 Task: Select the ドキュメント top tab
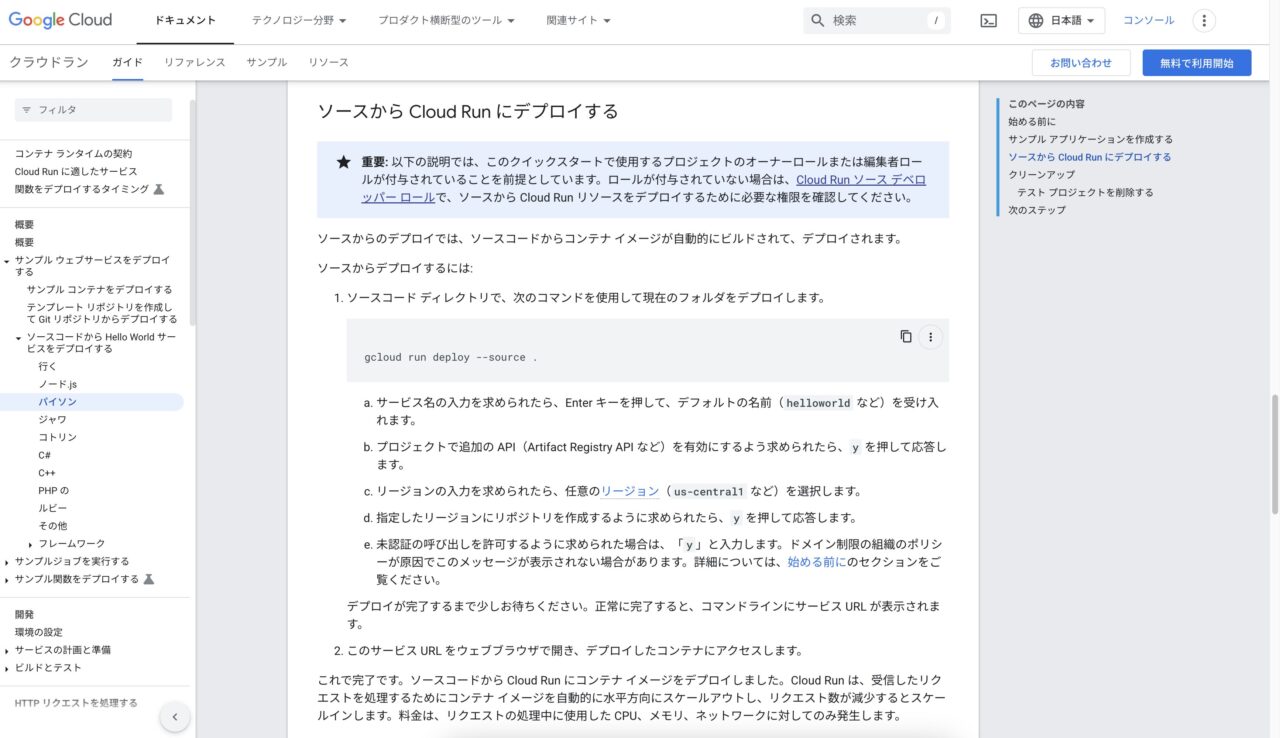(x=185, y=20)
